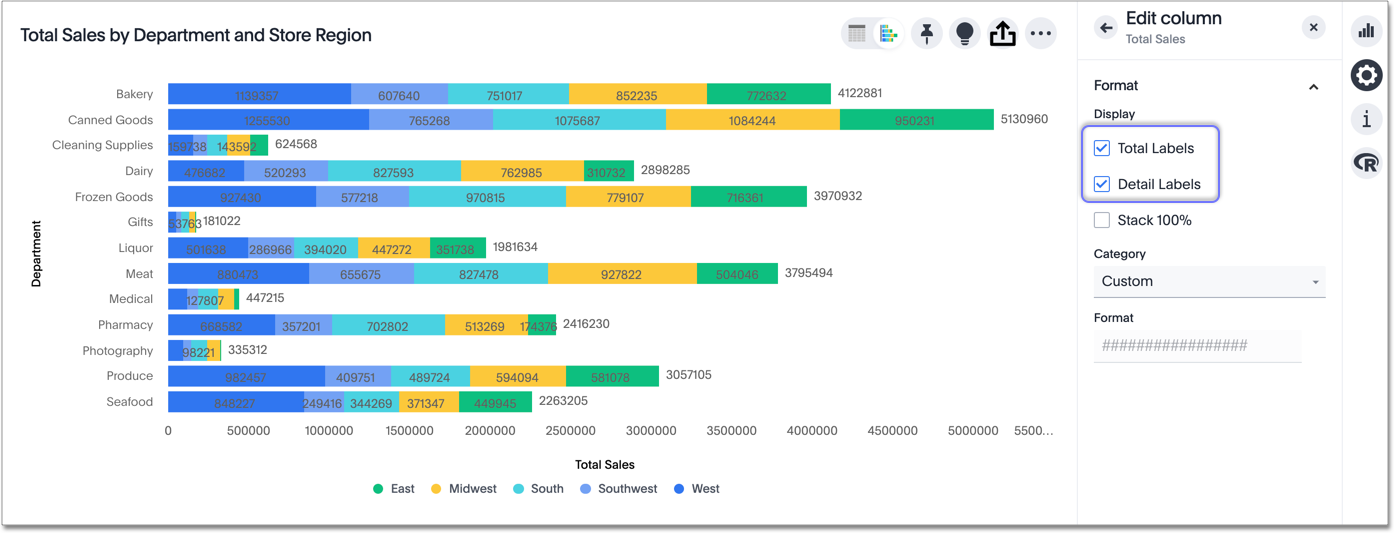Open the lightbulb insights icon
This screenshot has height=533, width=1394.
964,34
